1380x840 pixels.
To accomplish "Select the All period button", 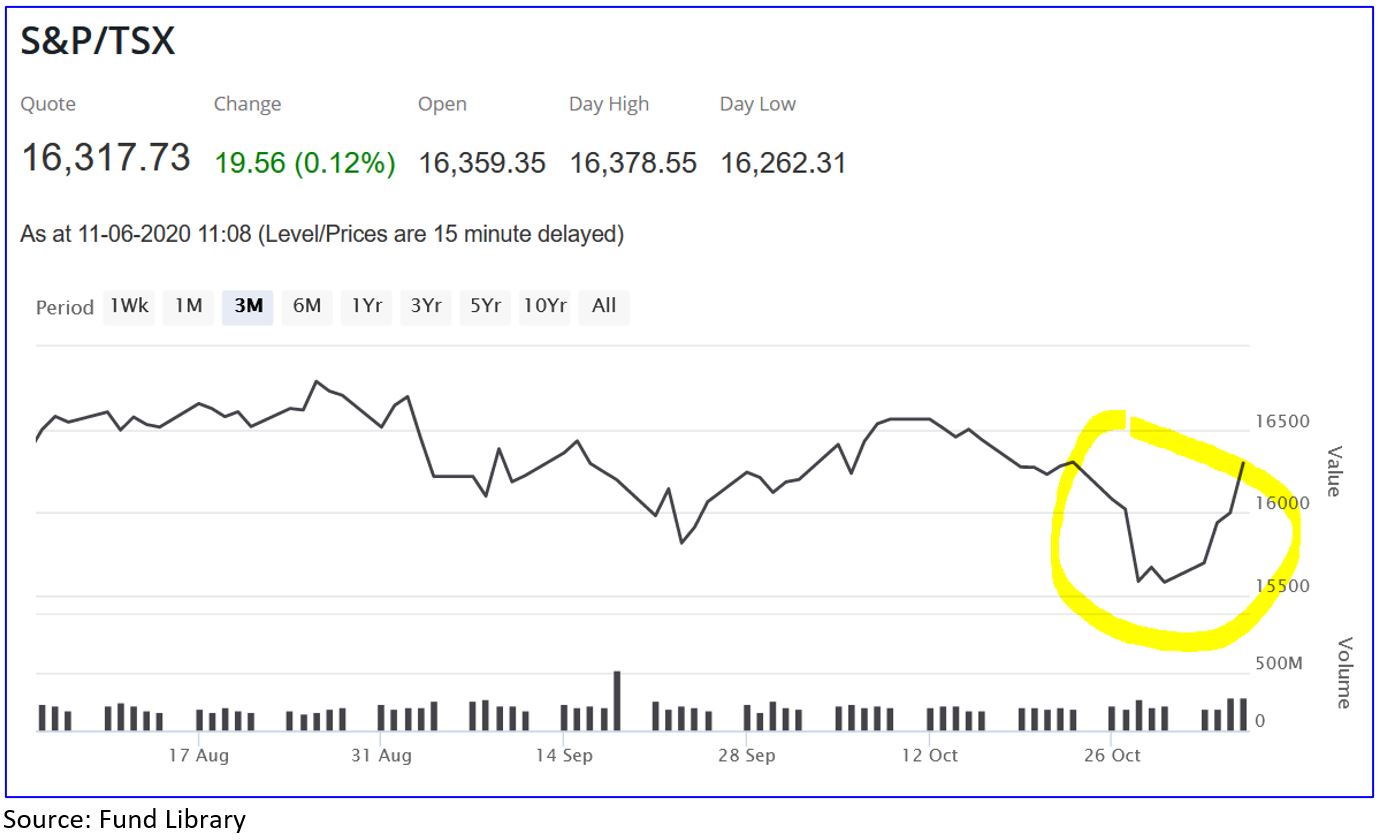I will coord(604,306).
